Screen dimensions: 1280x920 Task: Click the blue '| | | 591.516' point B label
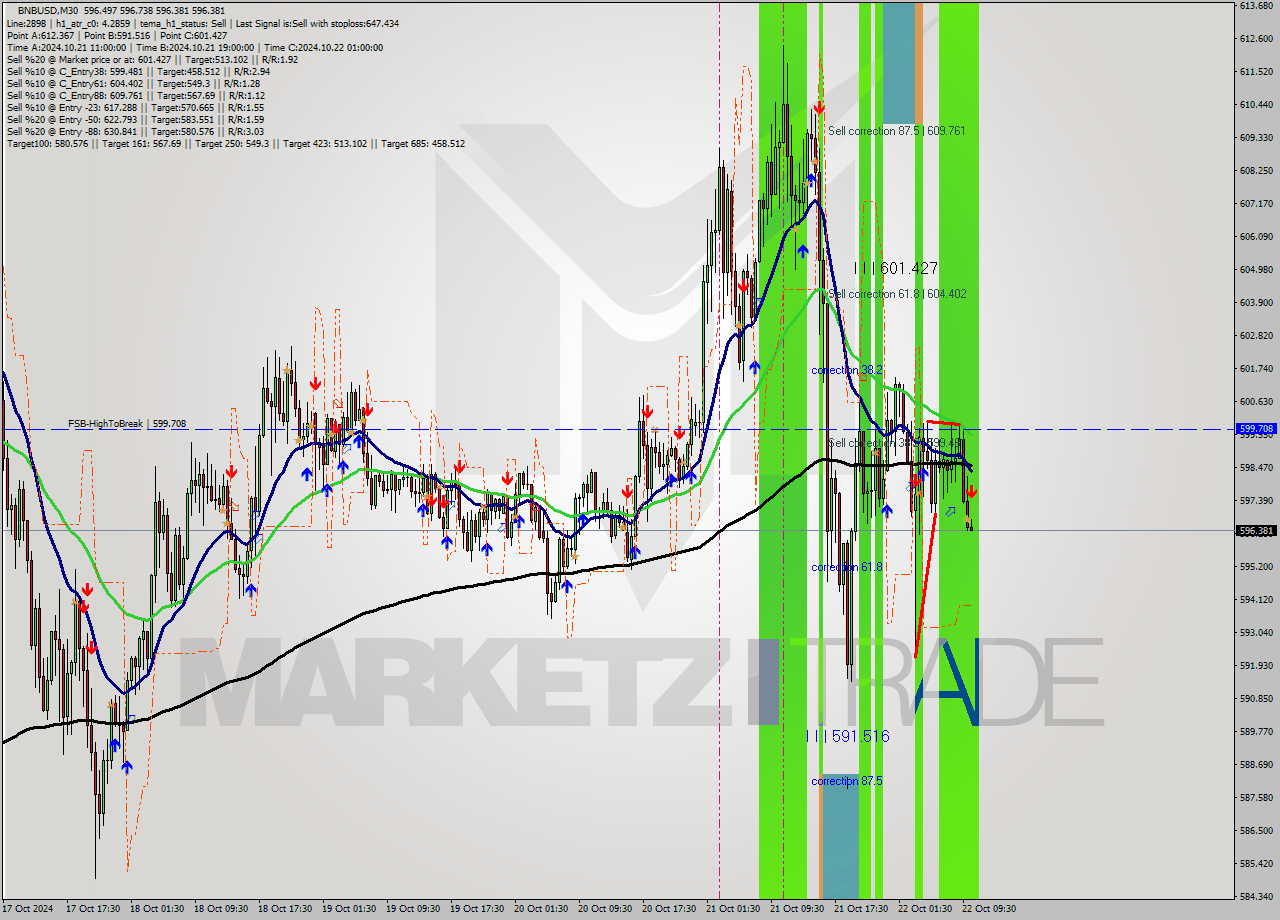pyautogui.click(x=848, y=736)
